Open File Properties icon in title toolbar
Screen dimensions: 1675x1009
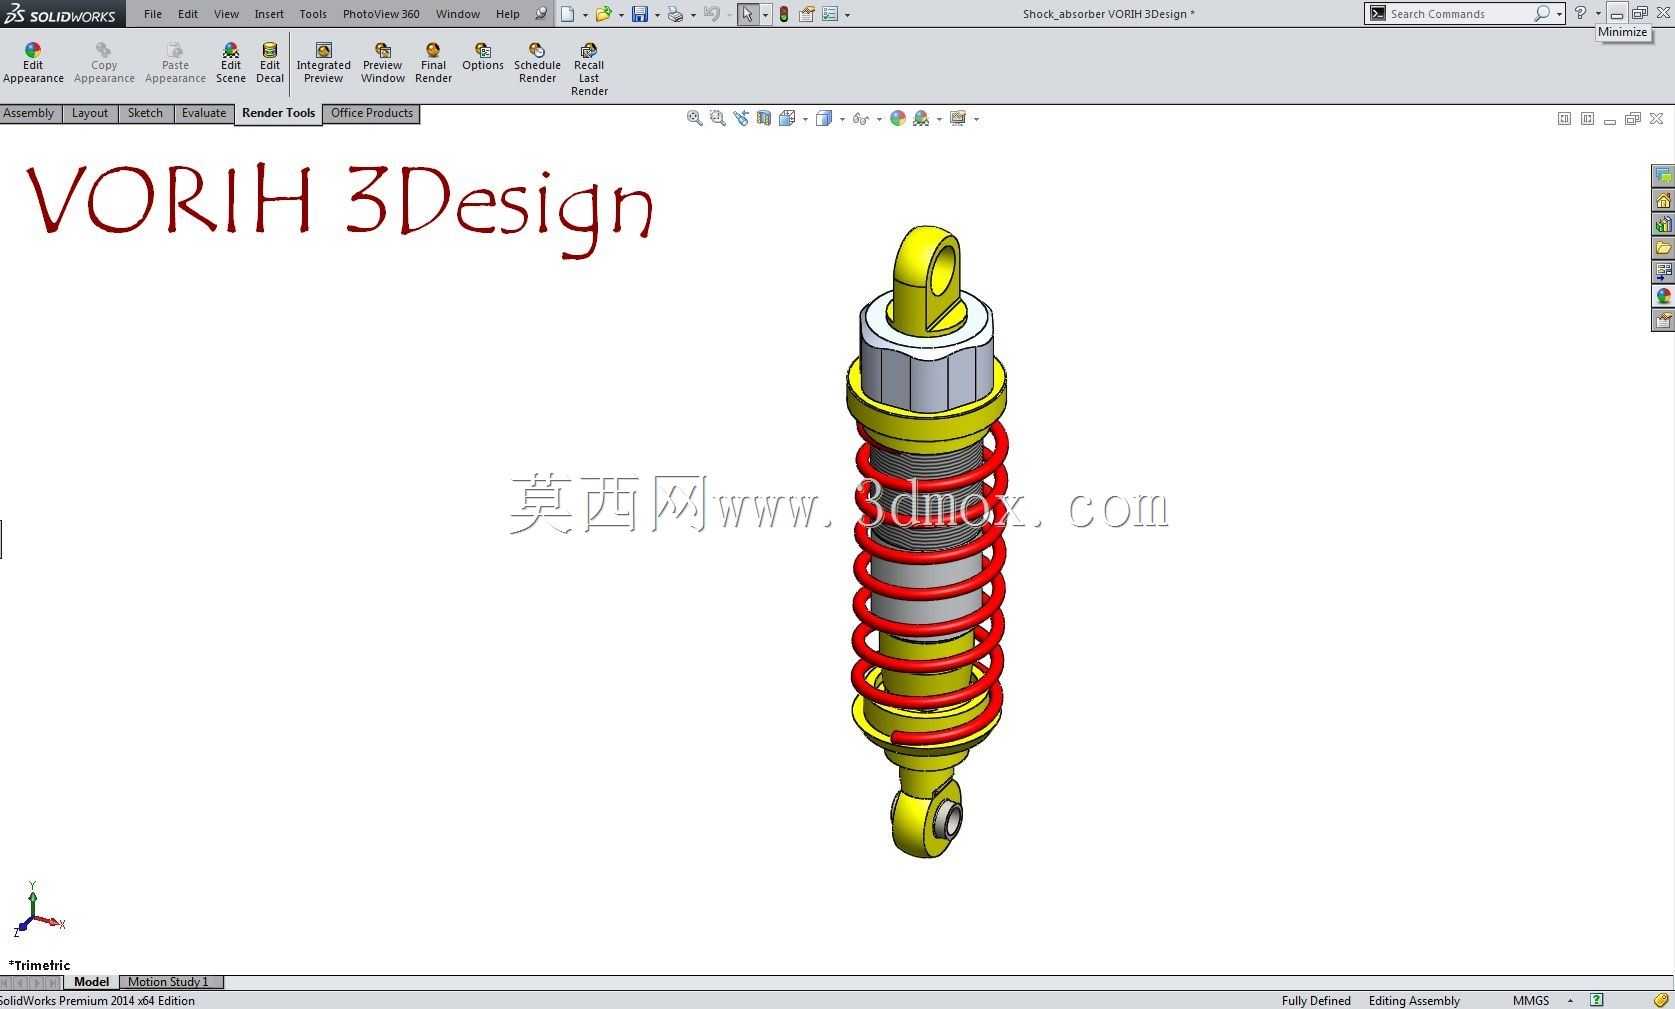tap(807, 14)
